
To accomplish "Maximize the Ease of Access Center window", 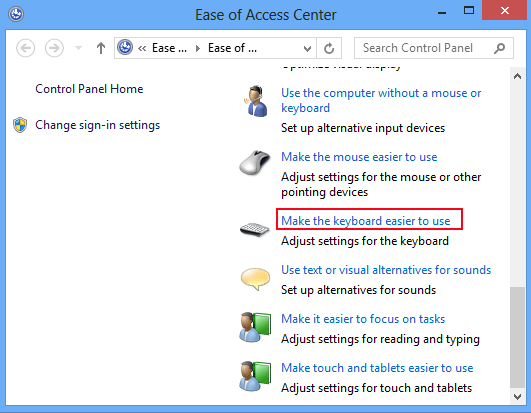I will click(469, 10).
